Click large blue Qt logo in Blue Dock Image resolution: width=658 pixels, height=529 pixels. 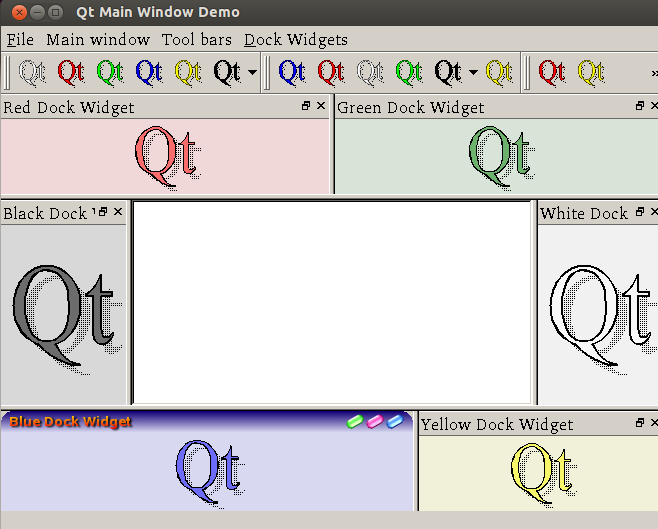pos(210,473)
